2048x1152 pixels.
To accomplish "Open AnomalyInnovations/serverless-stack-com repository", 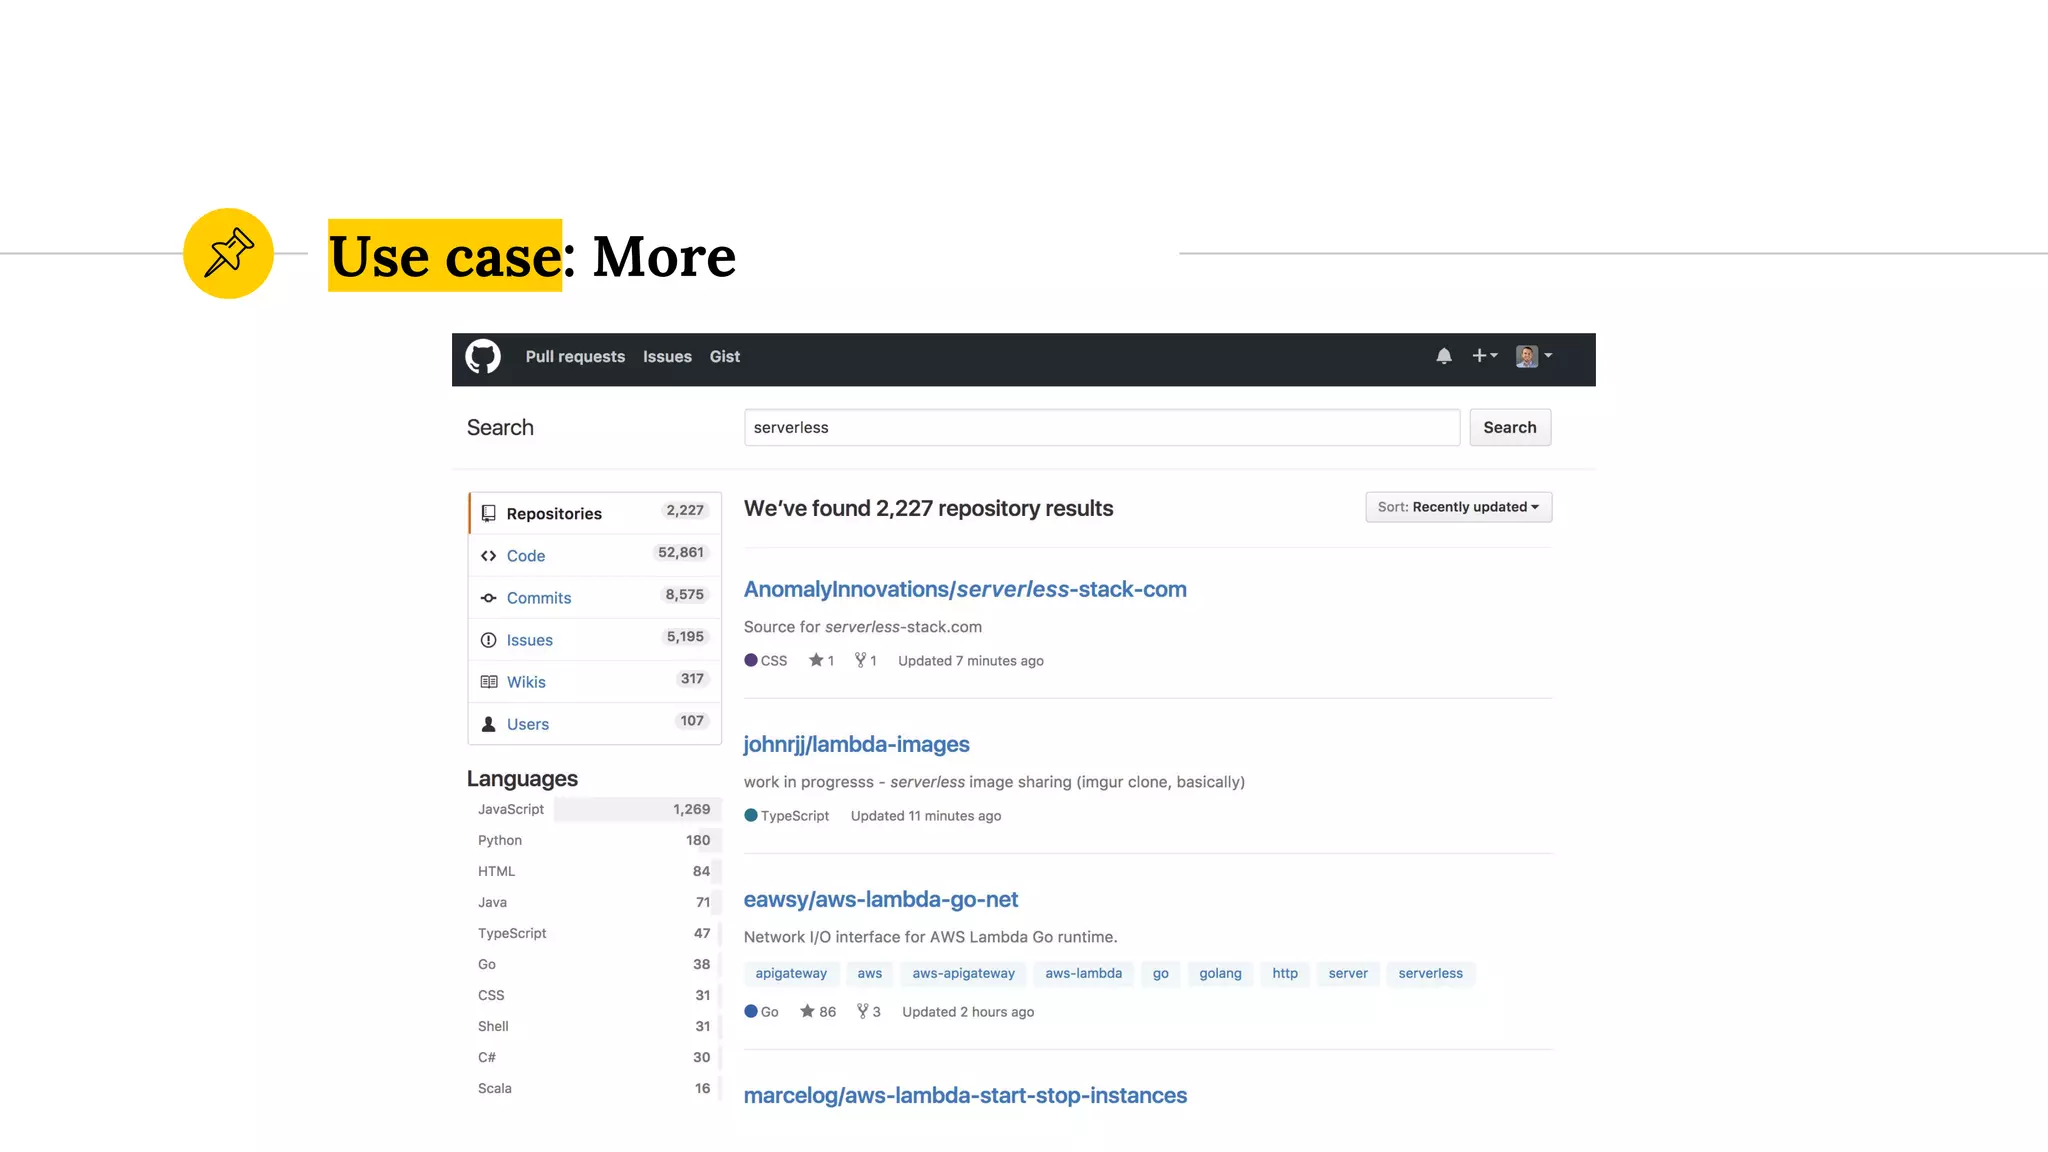I will pyautogui.click(x=965, y=589).
